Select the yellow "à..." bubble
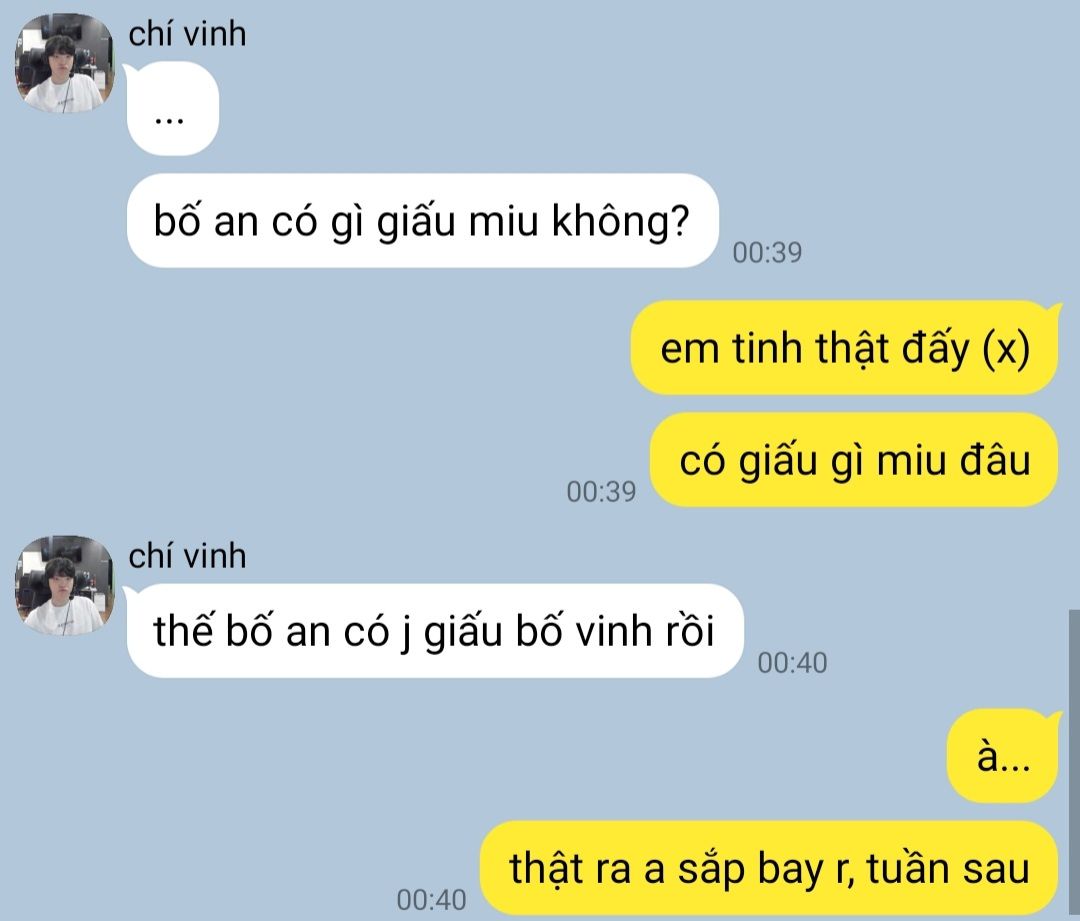This screenshot has height=921, width=1080. (1003, 756)
